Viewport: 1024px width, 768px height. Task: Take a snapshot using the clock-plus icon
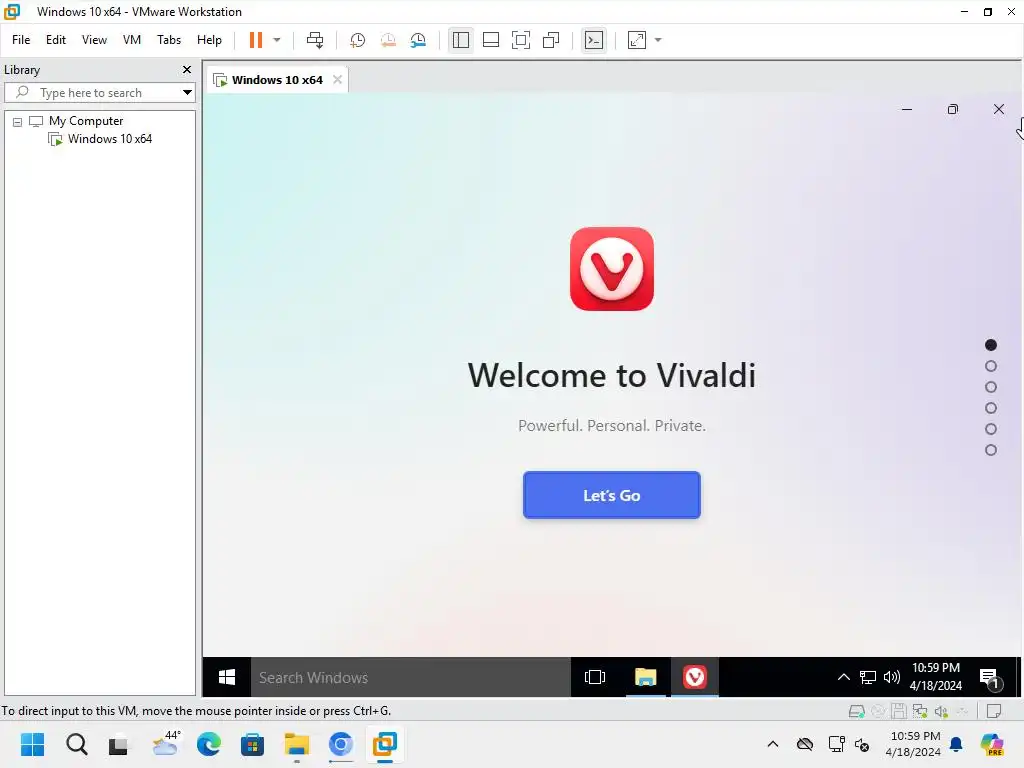point(357,40)
